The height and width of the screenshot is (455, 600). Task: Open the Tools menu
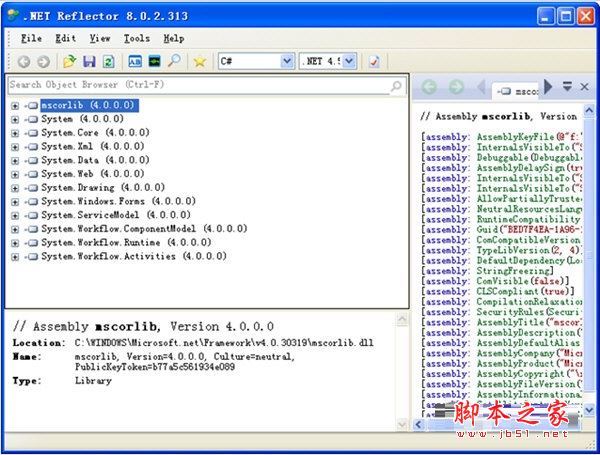[x=137, y=38]
